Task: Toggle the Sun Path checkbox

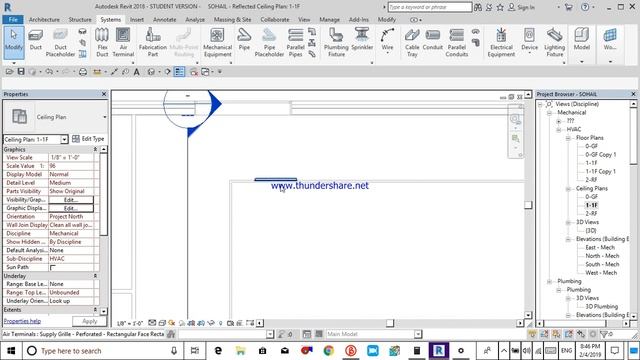Action: pos(53,268)
